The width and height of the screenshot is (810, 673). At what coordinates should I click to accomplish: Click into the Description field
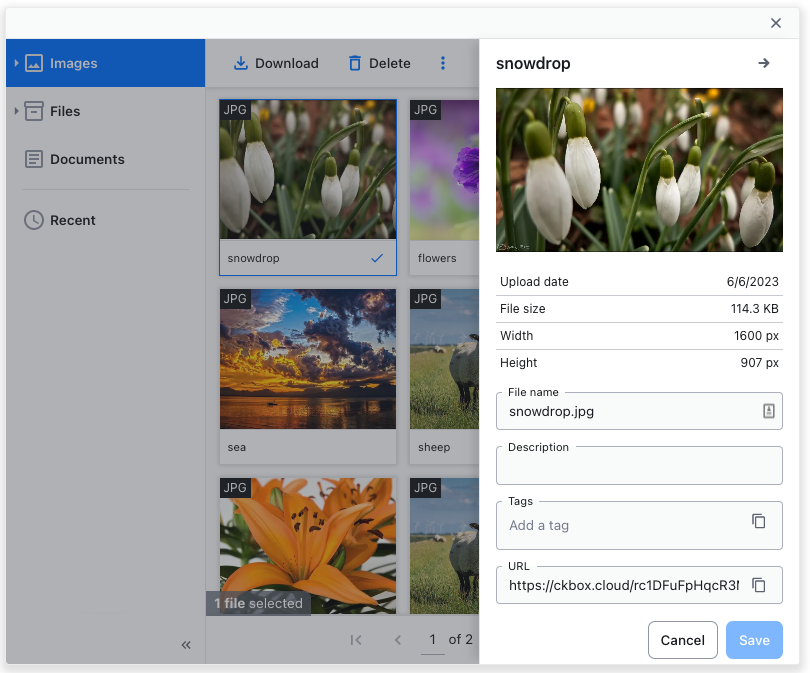tap(638, 467)
